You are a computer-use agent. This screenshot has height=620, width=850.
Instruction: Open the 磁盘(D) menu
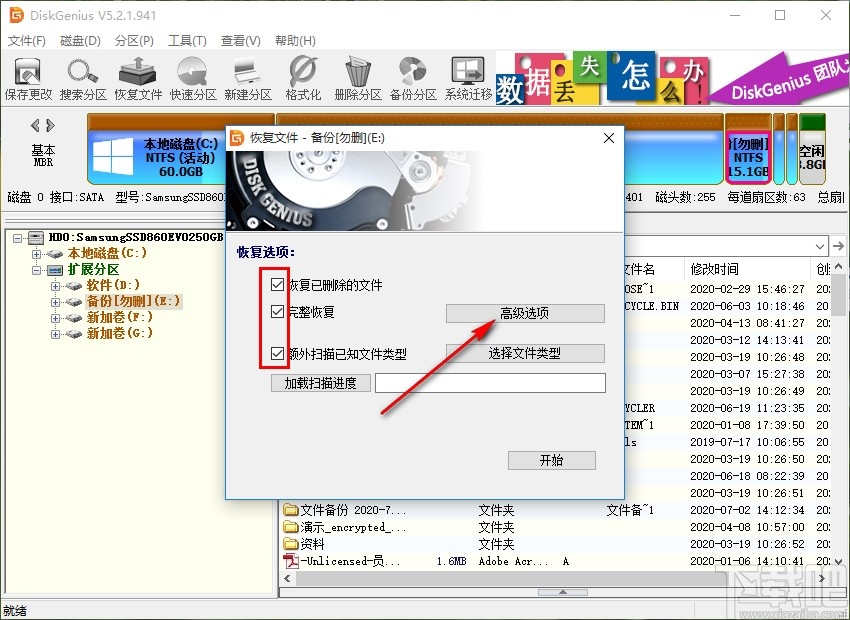pyautogui.click(x=80, y=41)
